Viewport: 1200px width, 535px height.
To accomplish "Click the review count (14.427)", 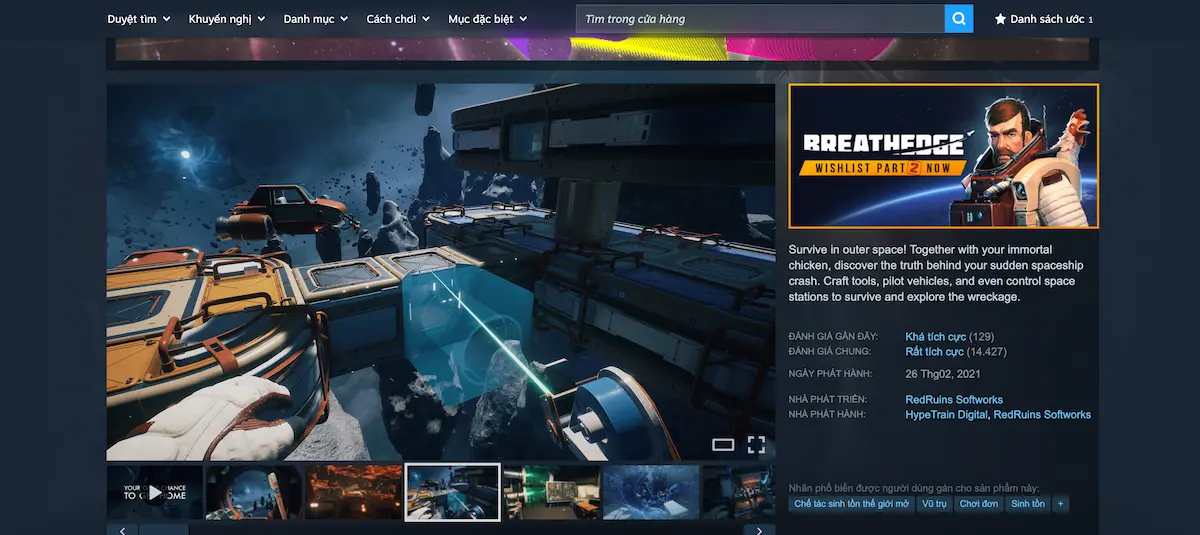I will 987,352.
